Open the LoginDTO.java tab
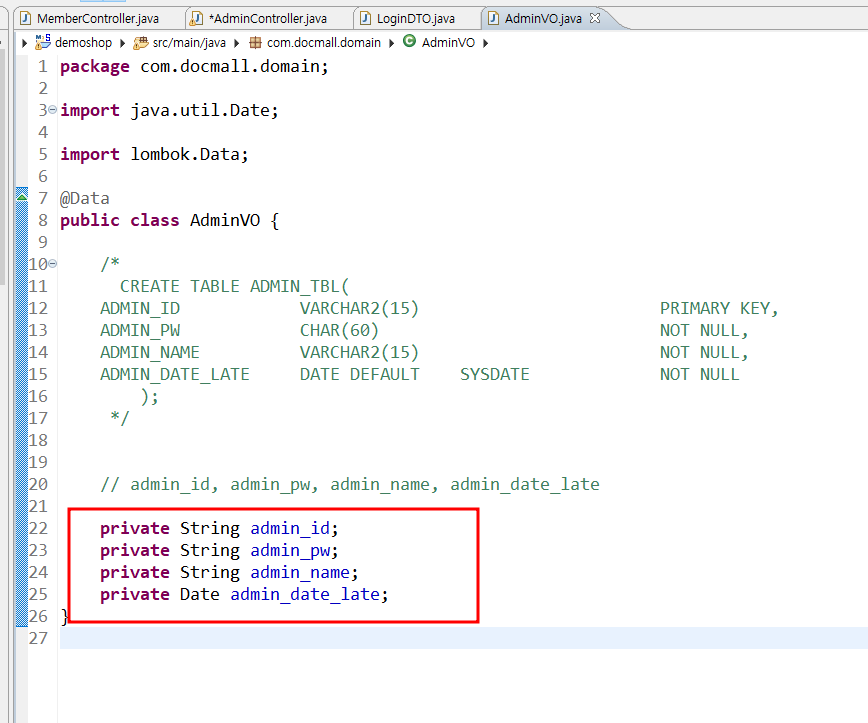Viewport: 868px width, 723px height. tap(416, 18)
